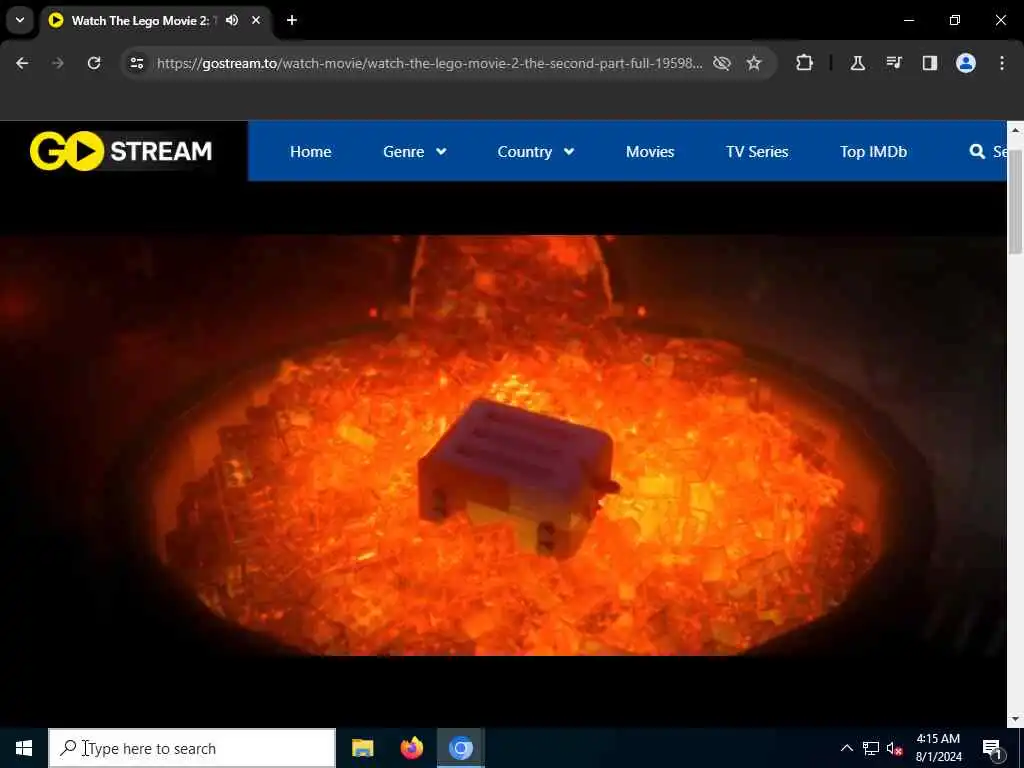Viewport: 1024px width, 768px height.
Task: Click the tracking protection eye icon
Action: point(722,63)
